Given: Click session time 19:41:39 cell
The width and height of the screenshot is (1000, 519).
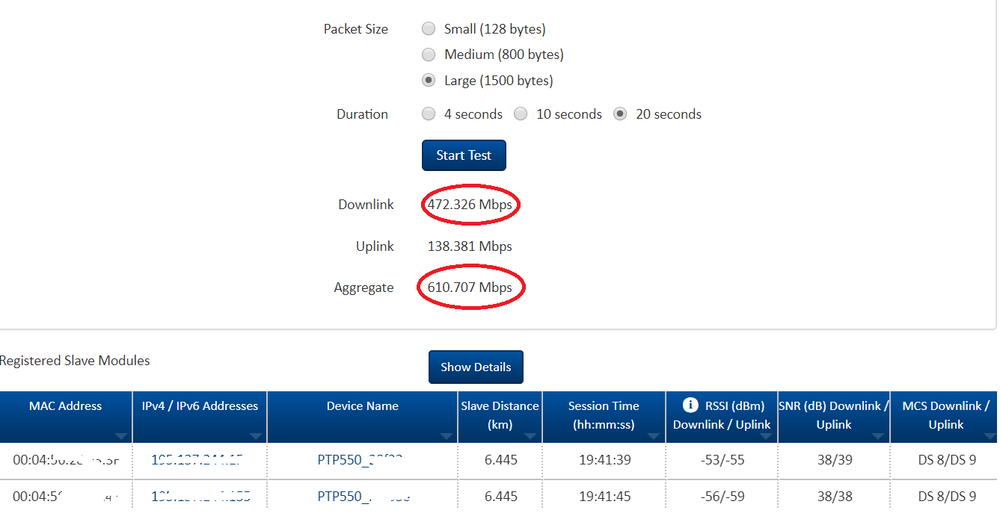Looking at the screenshot, I should 605,460.
